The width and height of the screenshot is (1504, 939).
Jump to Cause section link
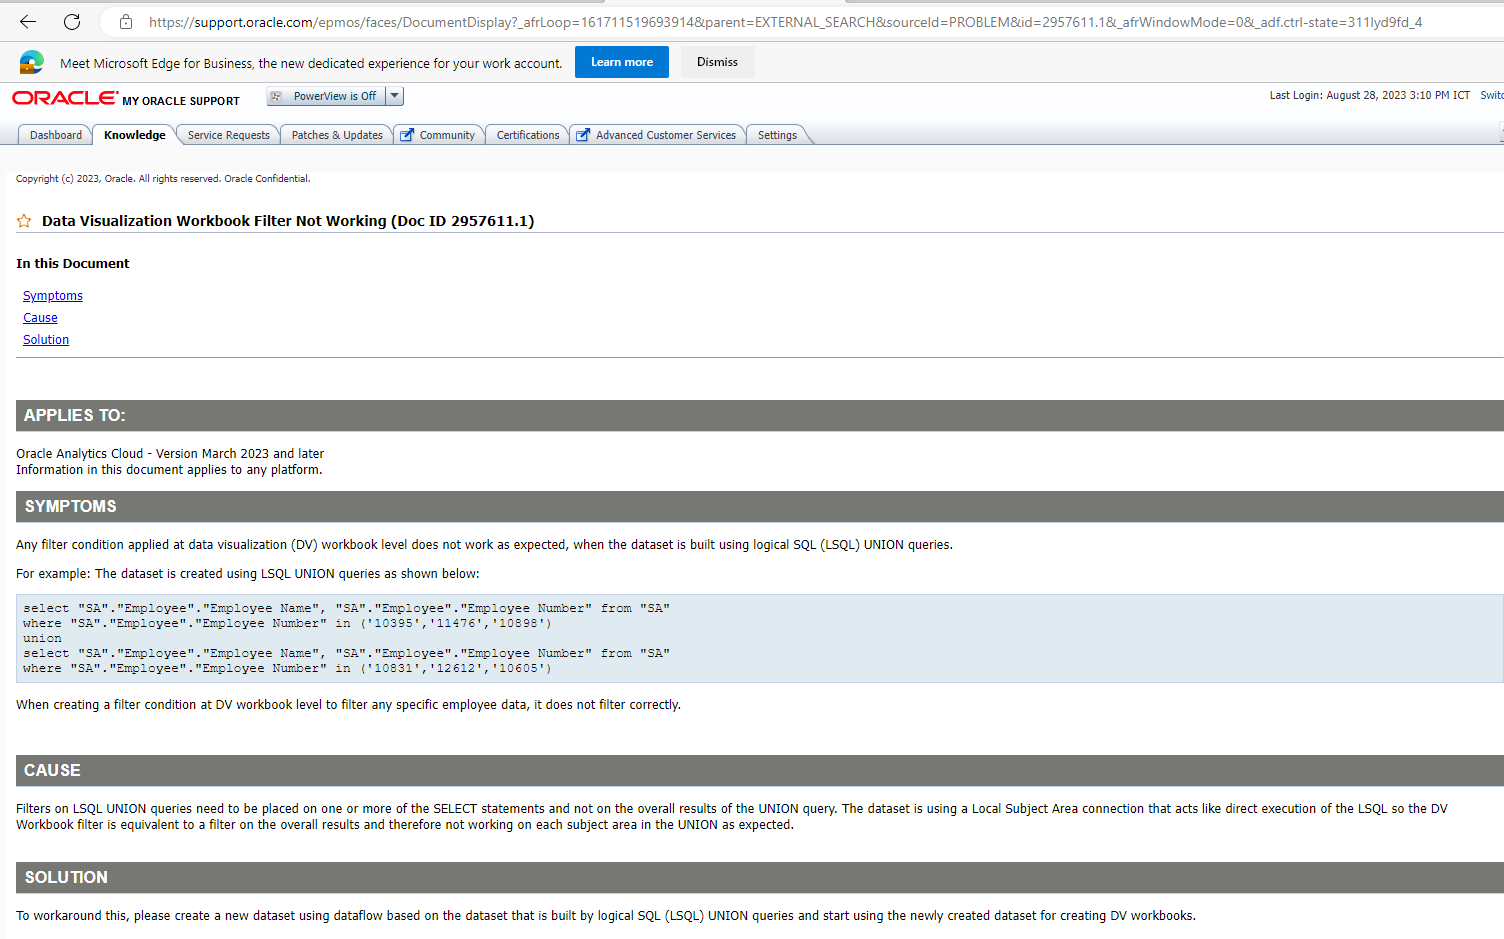point(40,318)
